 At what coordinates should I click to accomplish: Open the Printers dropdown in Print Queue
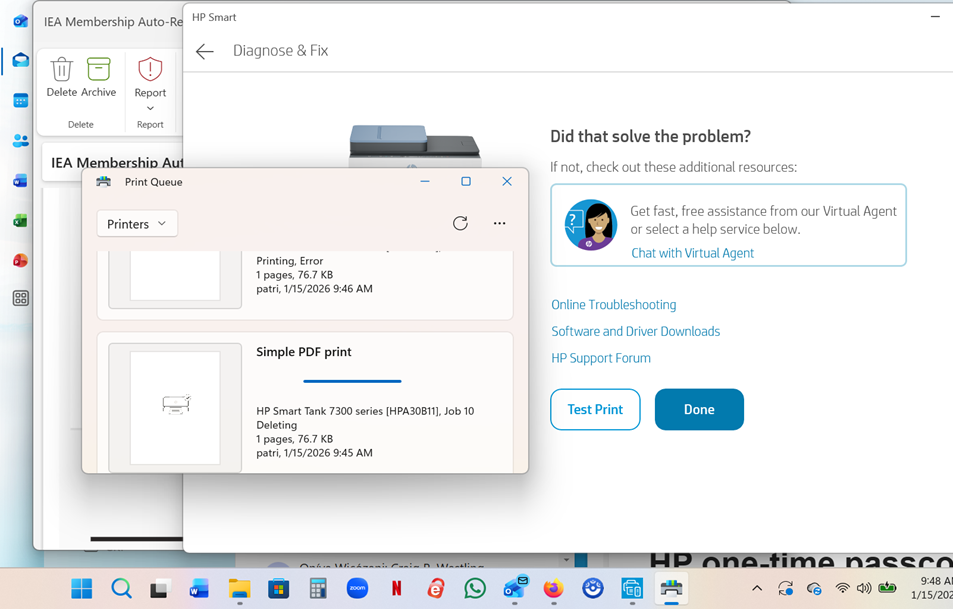click(137, 224)
